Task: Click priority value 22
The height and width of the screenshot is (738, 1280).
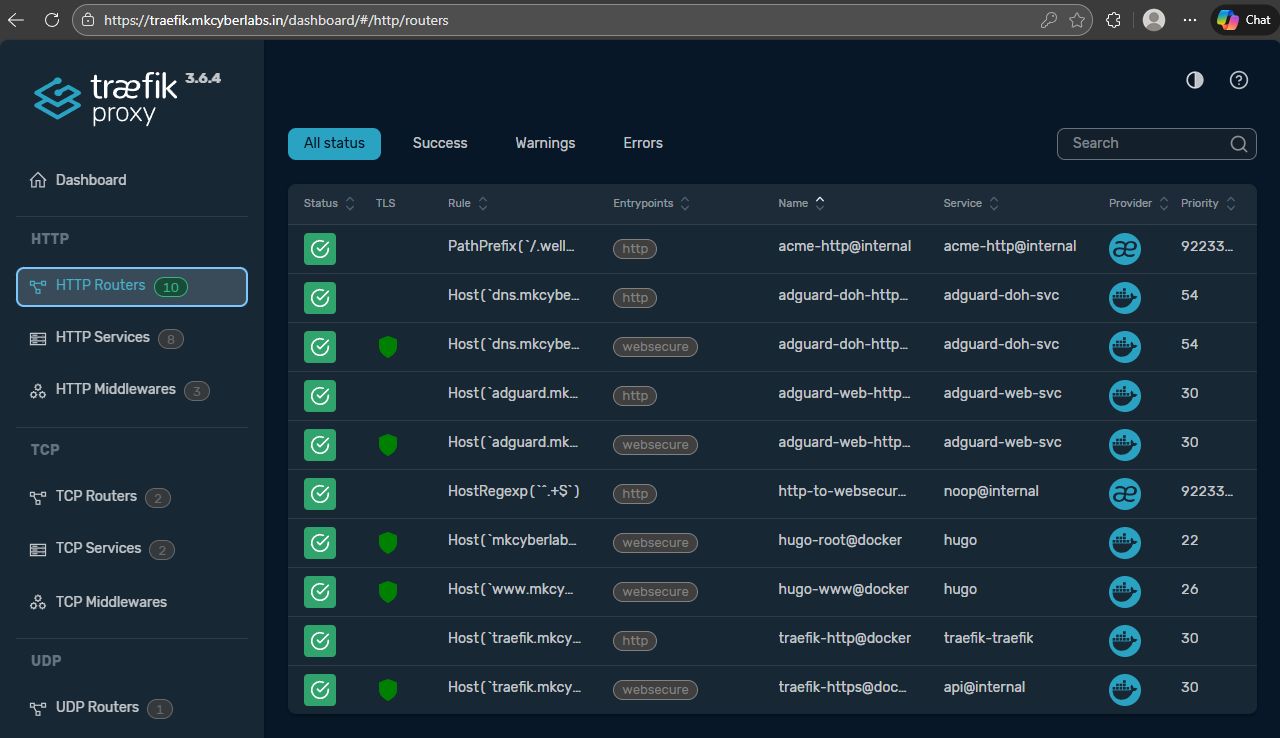Action: (x=1189, y=540)
